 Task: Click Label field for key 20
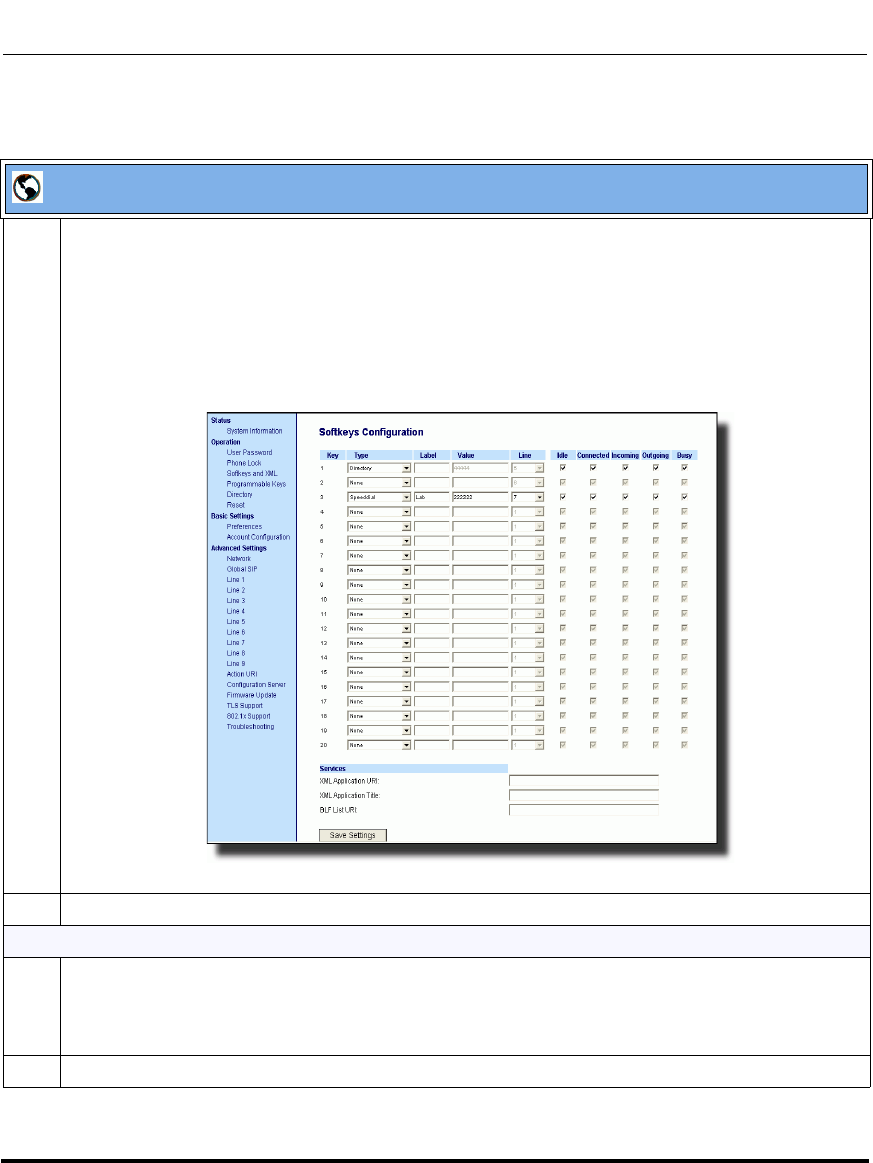point(432,745)
